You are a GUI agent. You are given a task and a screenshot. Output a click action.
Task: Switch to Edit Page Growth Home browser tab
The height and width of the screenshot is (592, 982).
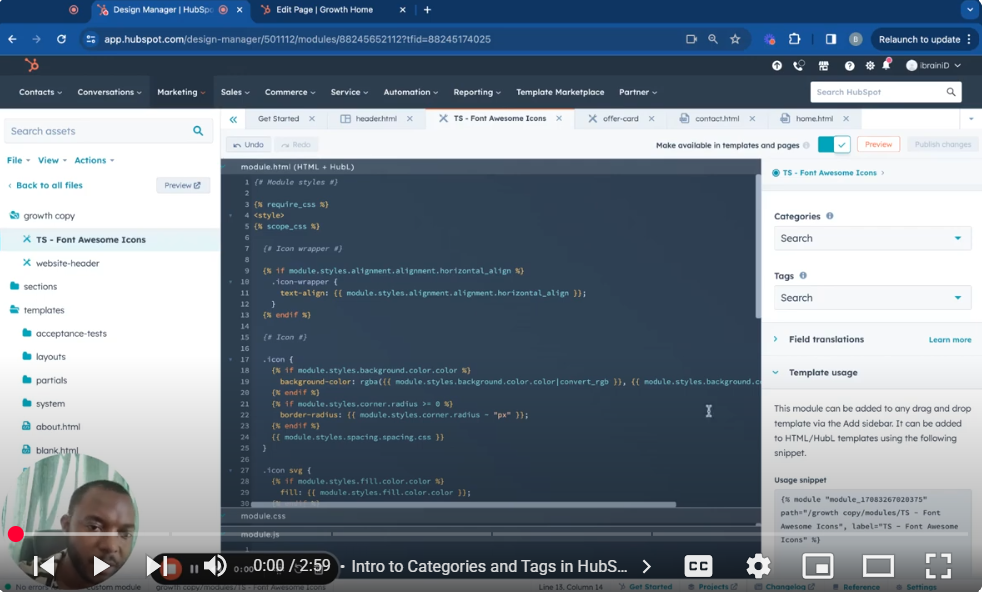pos(324,10)
